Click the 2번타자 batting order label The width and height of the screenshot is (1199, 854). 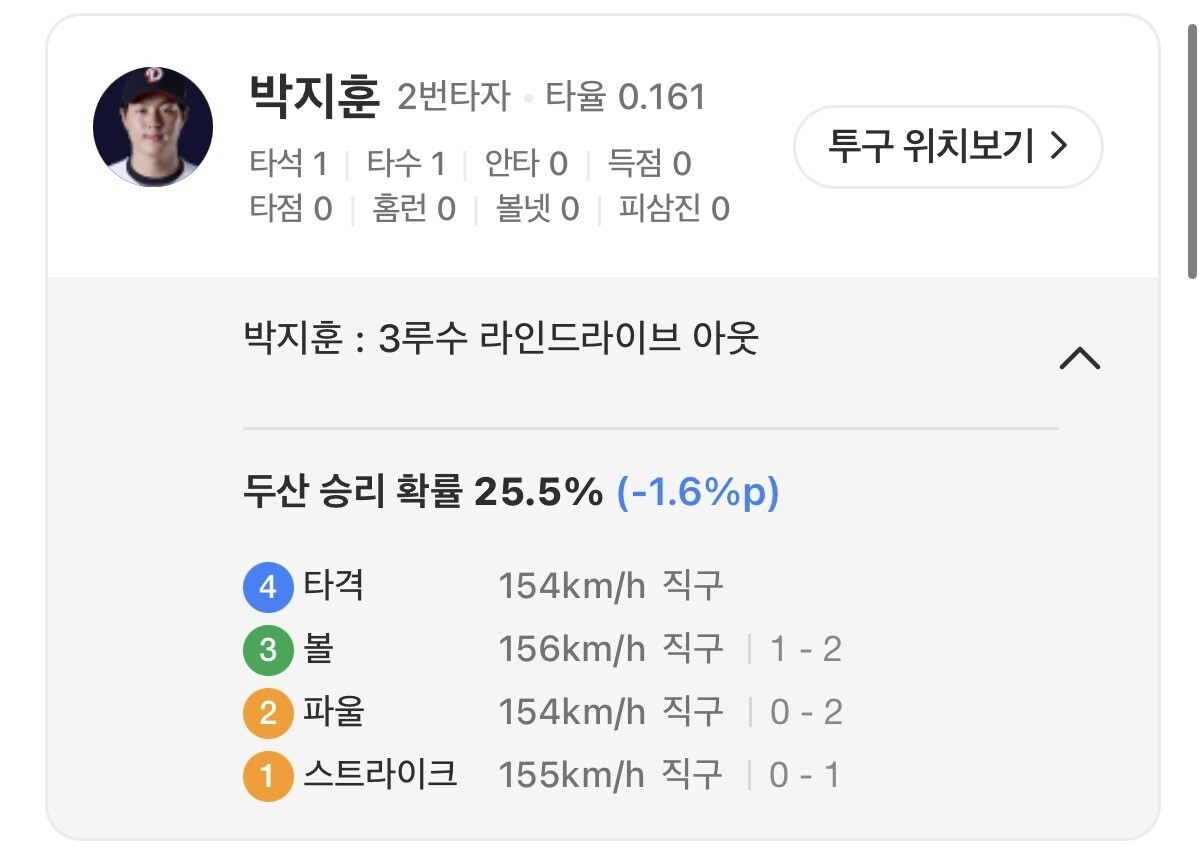click(453, 98)
